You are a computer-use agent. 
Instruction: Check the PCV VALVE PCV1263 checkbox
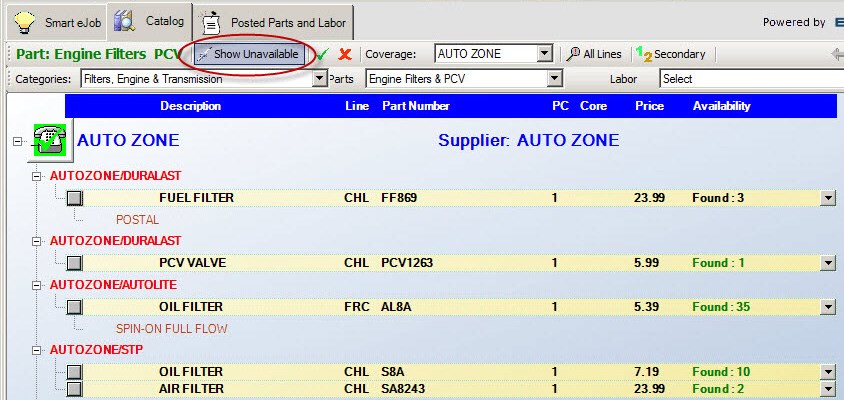coord(74,263)
